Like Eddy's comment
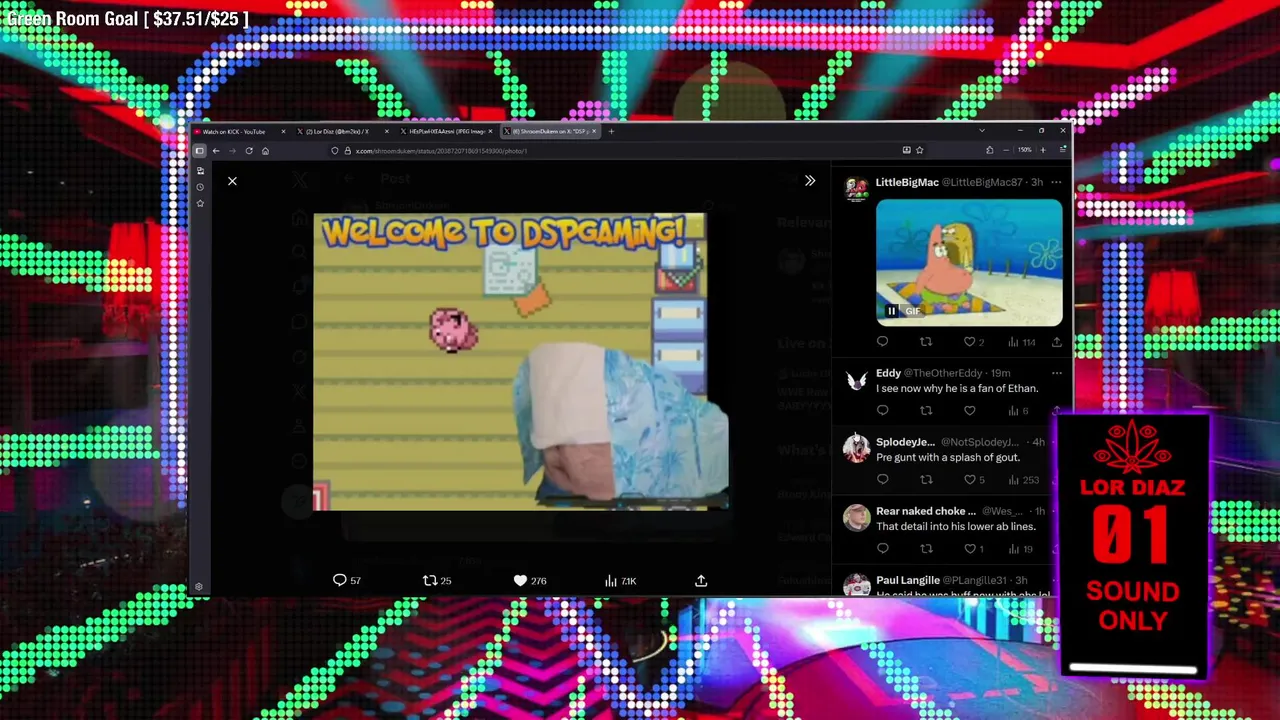 pyautogui.click(x=969, y=410)
